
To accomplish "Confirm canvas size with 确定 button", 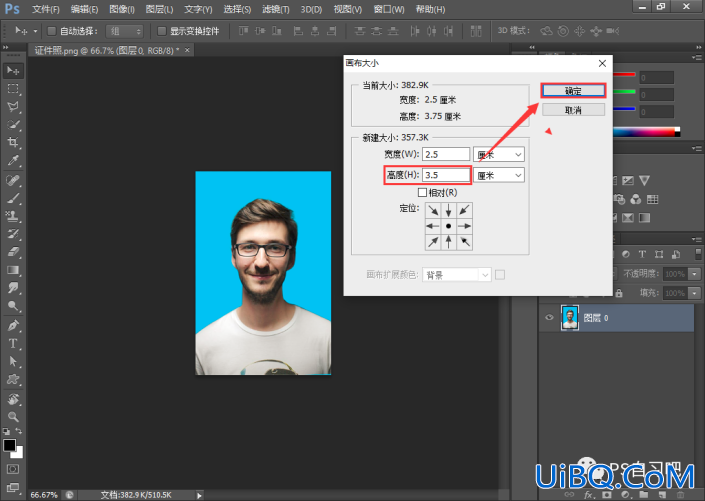I will [x=573, y=91].
